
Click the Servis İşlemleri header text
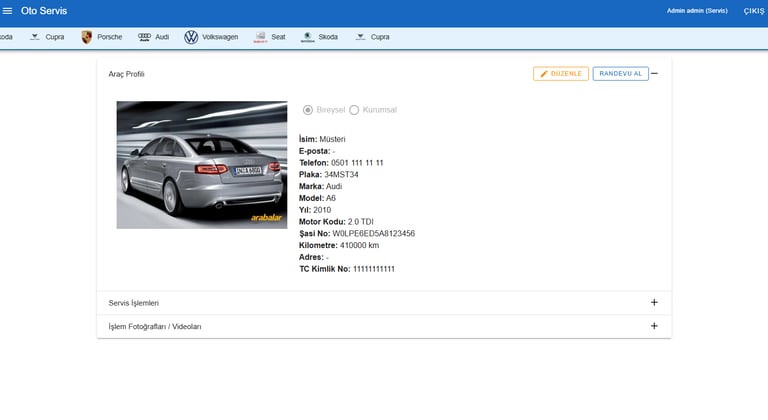(x=134, y=303)
